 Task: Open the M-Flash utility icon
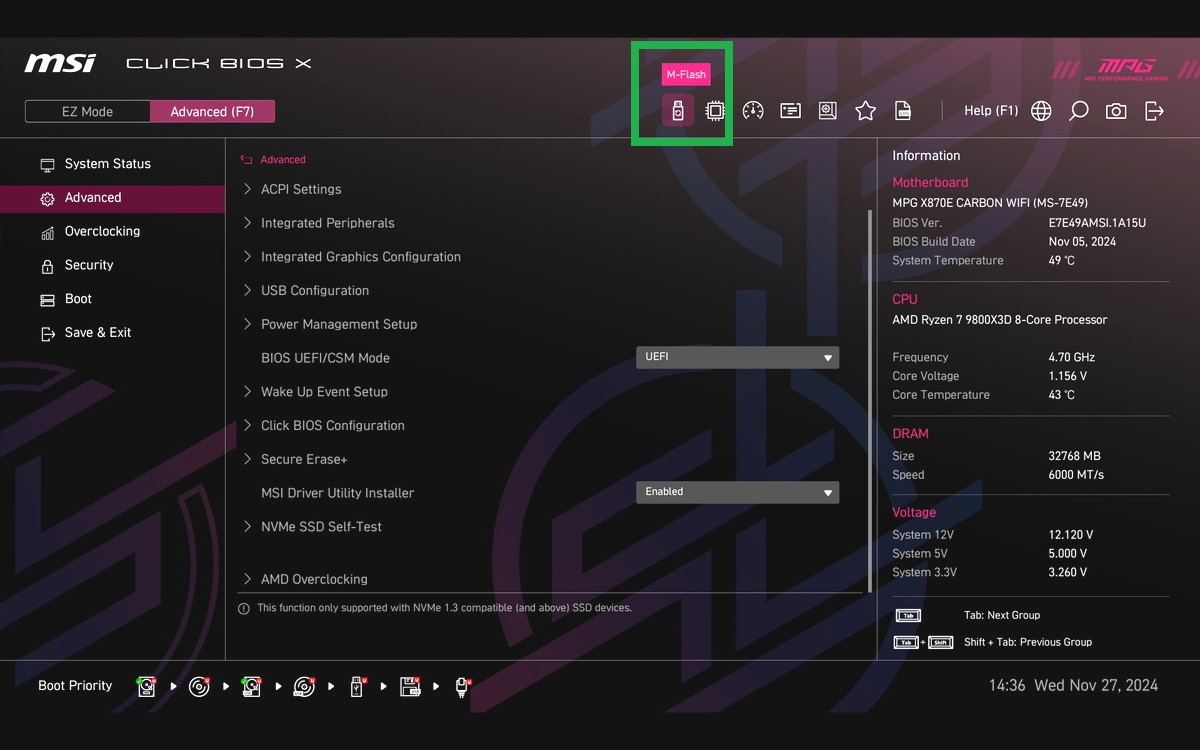677,111
